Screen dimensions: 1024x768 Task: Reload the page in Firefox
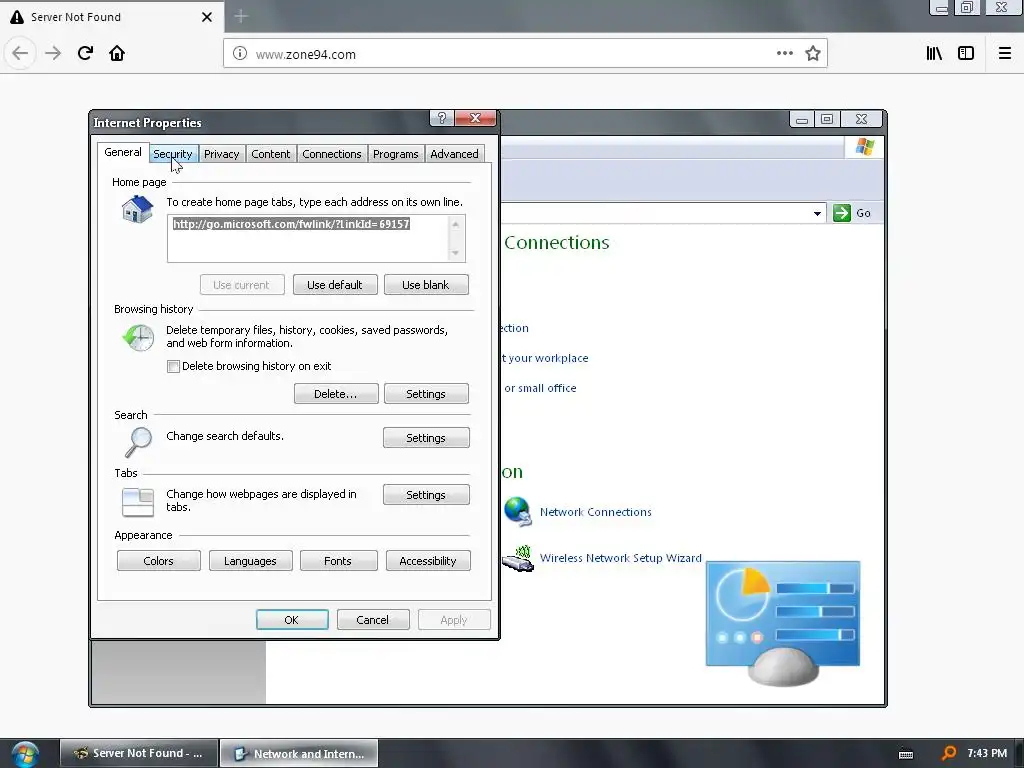coord(85,53)
